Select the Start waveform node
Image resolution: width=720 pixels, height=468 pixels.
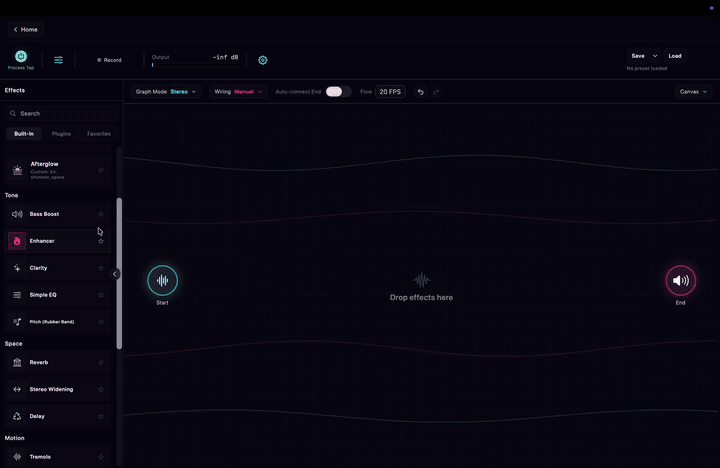click(163, 280)
